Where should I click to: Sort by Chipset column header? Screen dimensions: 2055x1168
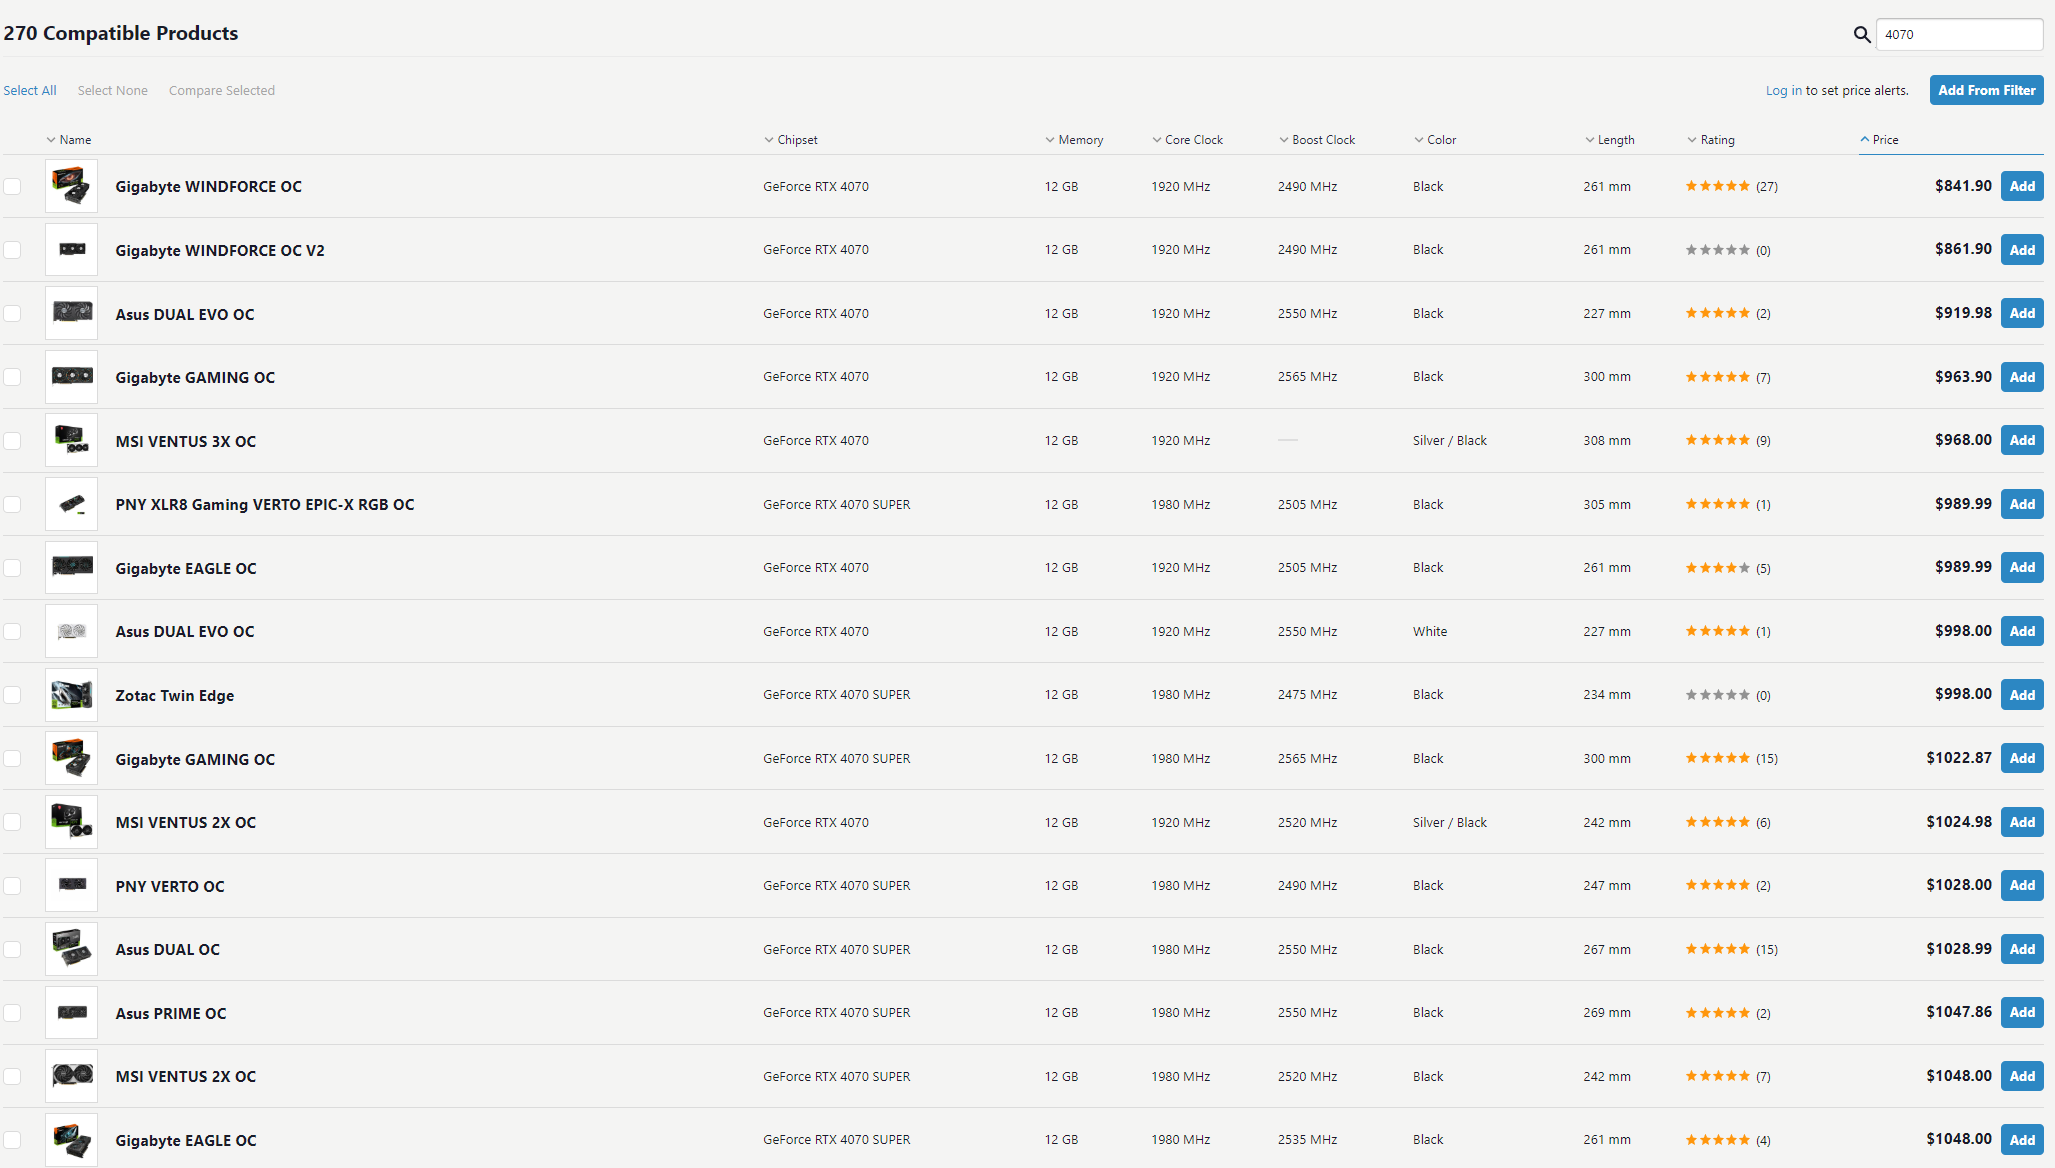pyautogui.click(x=796, y=140)
